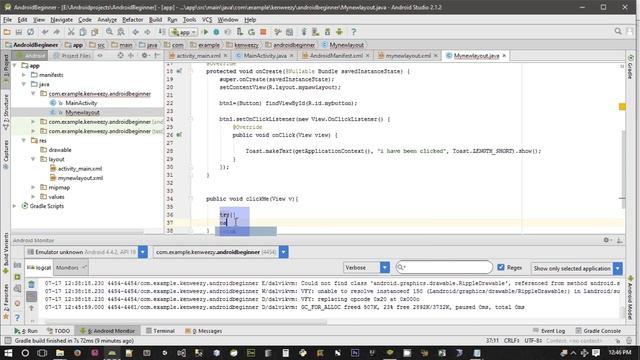Click the logcat horizontal scrollbar
The width and height of the screenshot is (640, 360).
(186, 322)
